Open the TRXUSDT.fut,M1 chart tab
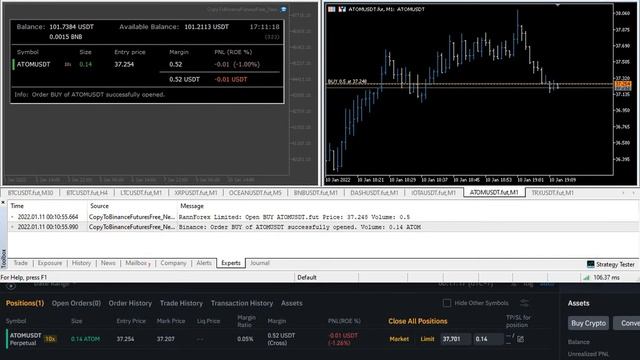Viewport: 640px width, 360px height. pos(552,193)
